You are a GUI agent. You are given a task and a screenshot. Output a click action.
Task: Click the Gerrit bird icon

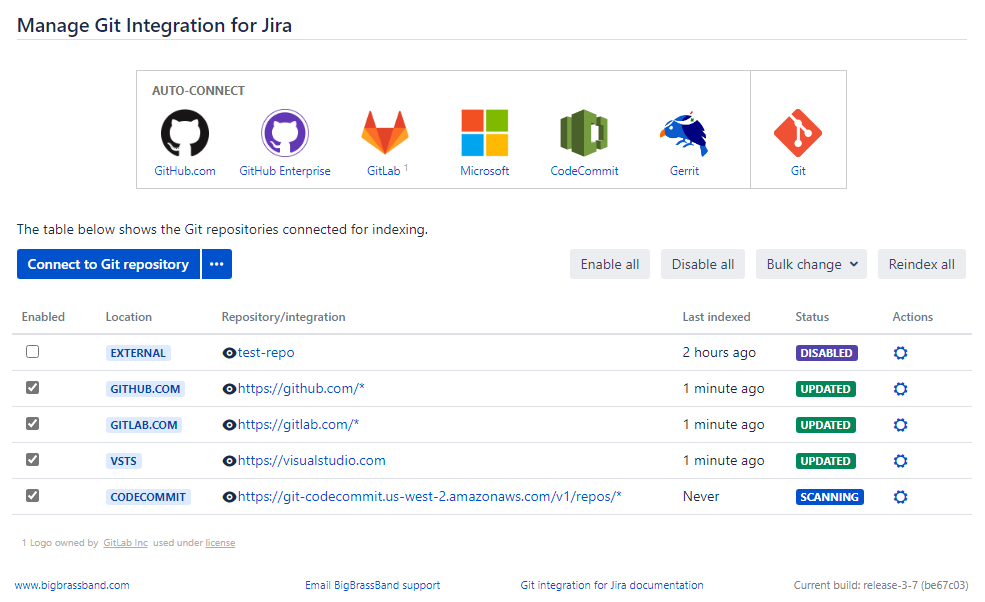coord(684,133)
